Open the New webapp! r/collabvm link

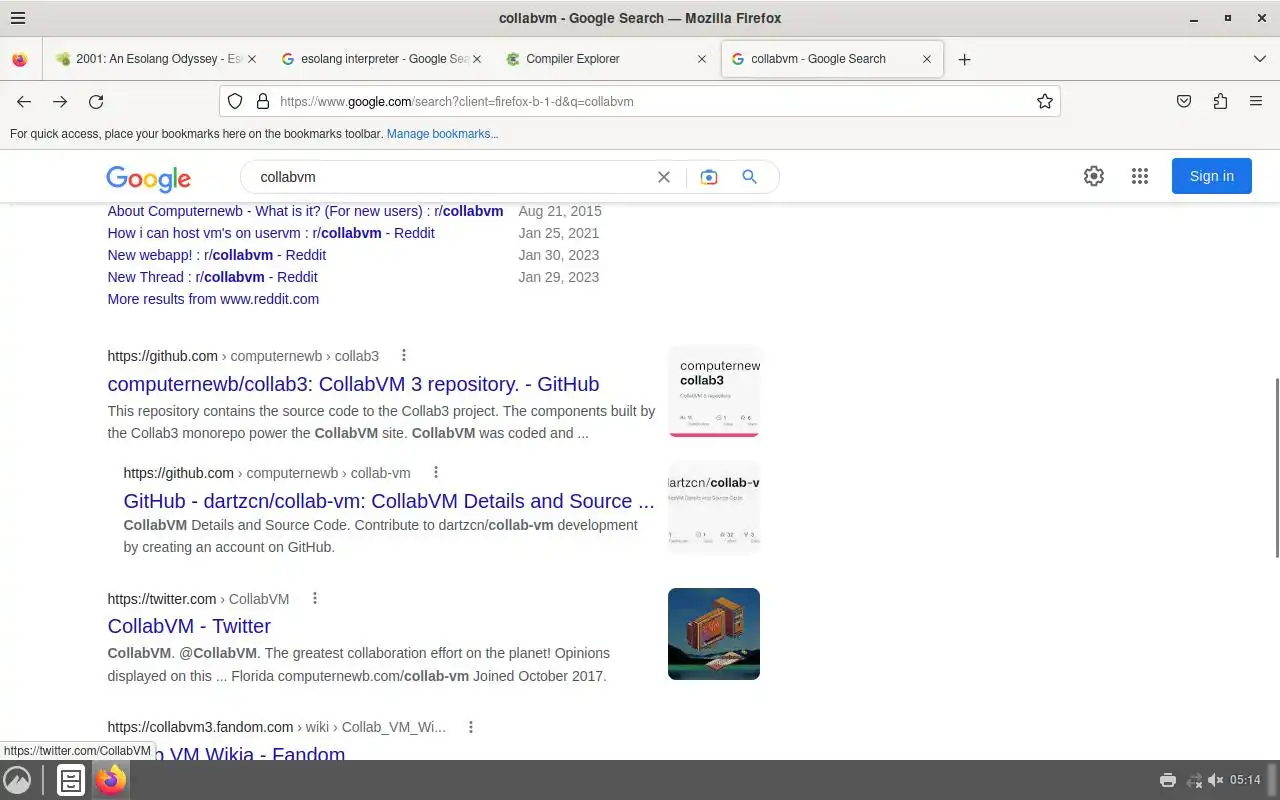(x=217, y=255)
